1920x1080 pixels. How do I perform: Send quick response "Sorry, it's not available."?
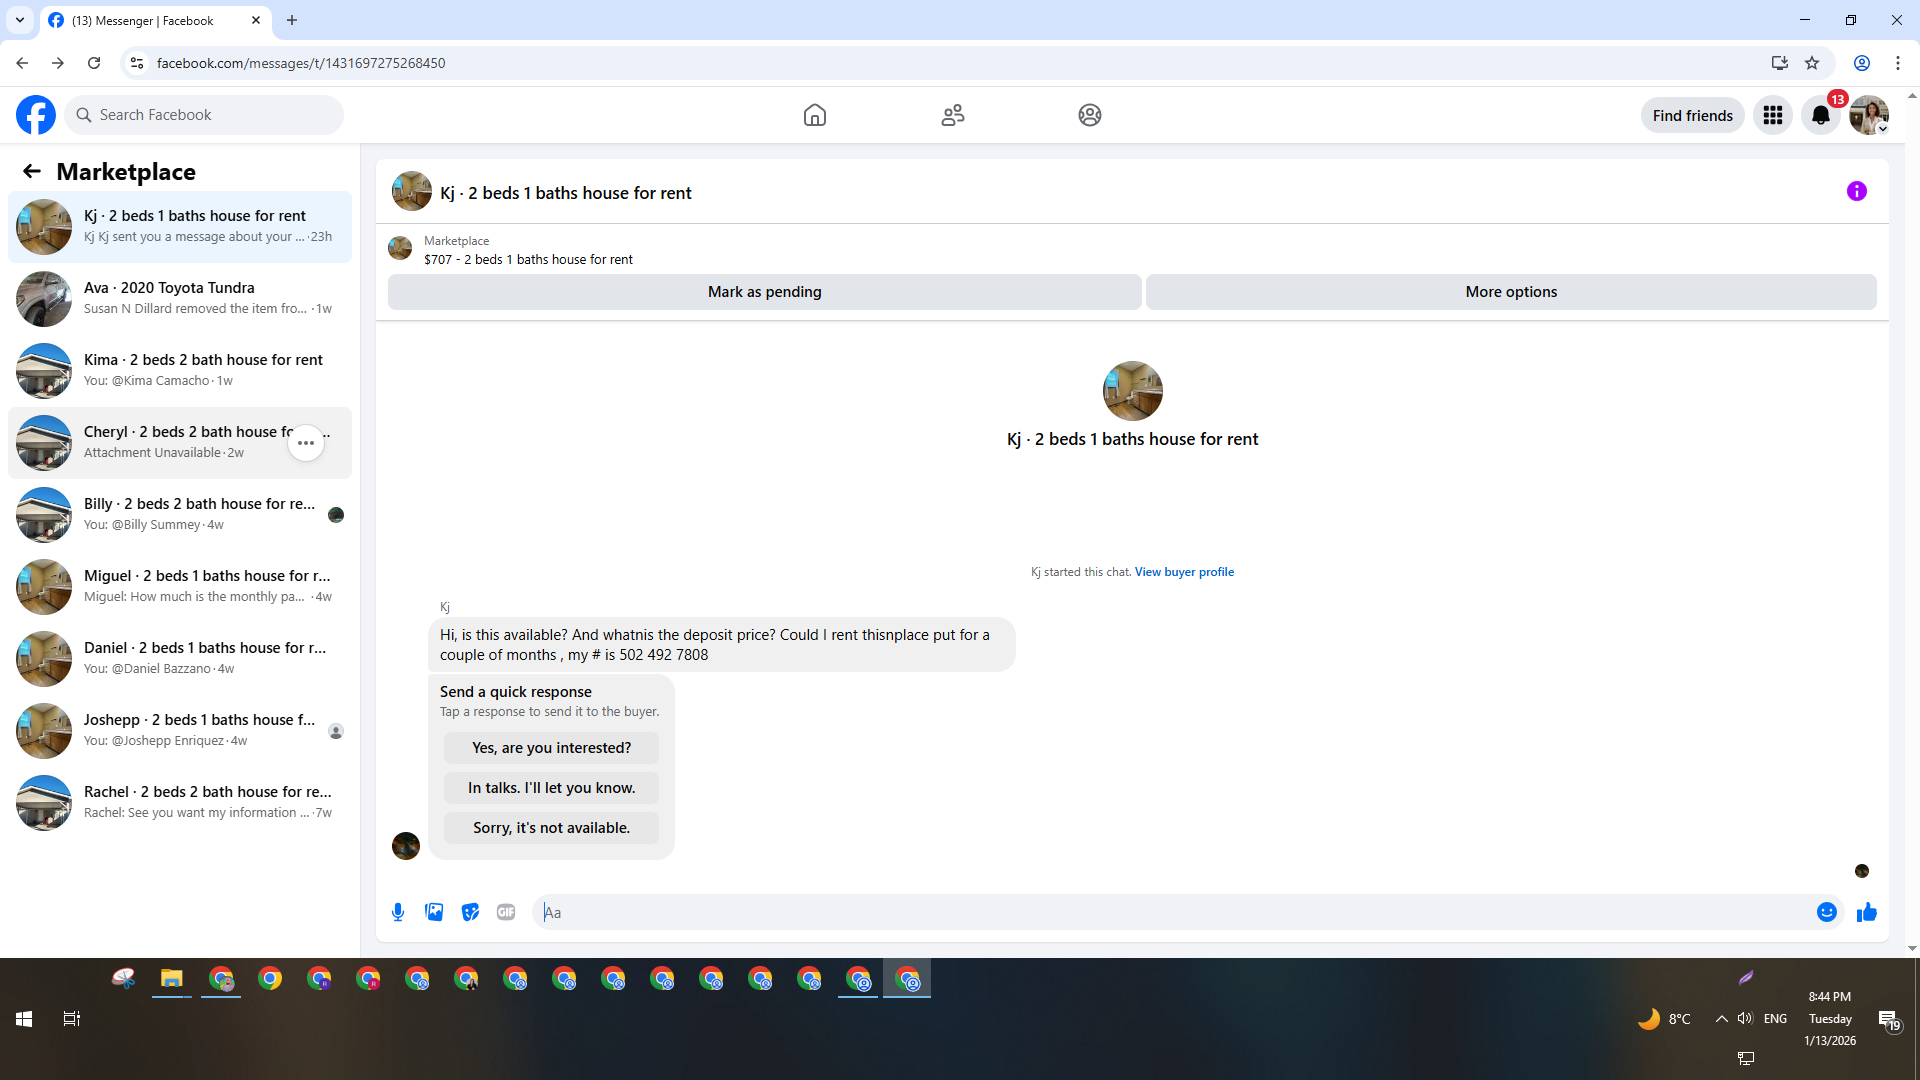pos(551,828)
